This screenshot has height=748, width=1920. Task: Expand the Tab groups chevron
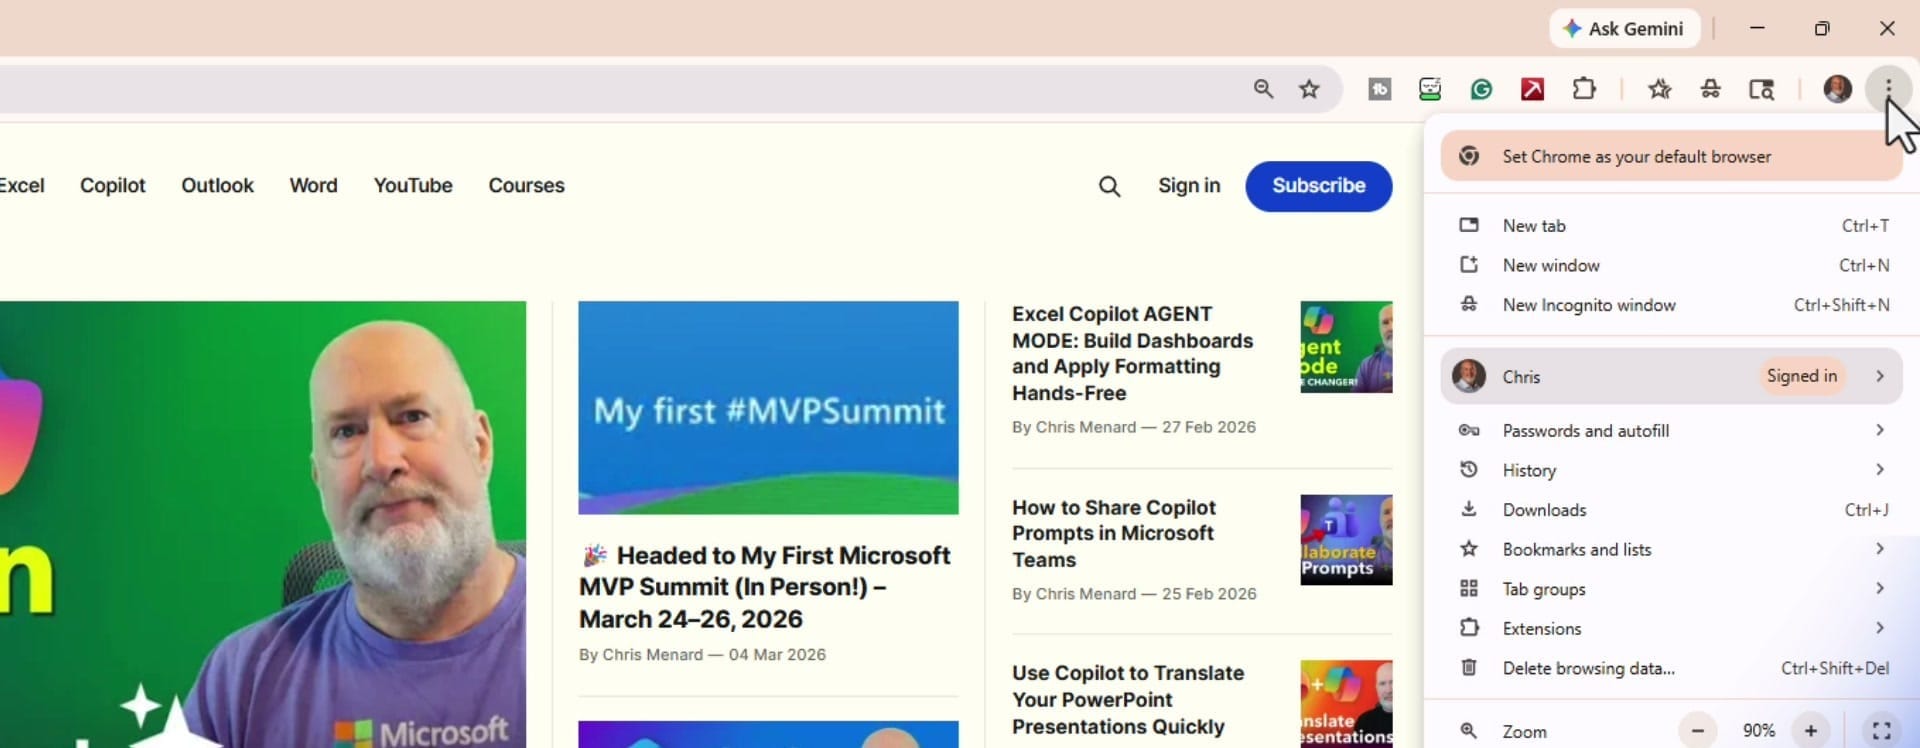coord(1880,589)
